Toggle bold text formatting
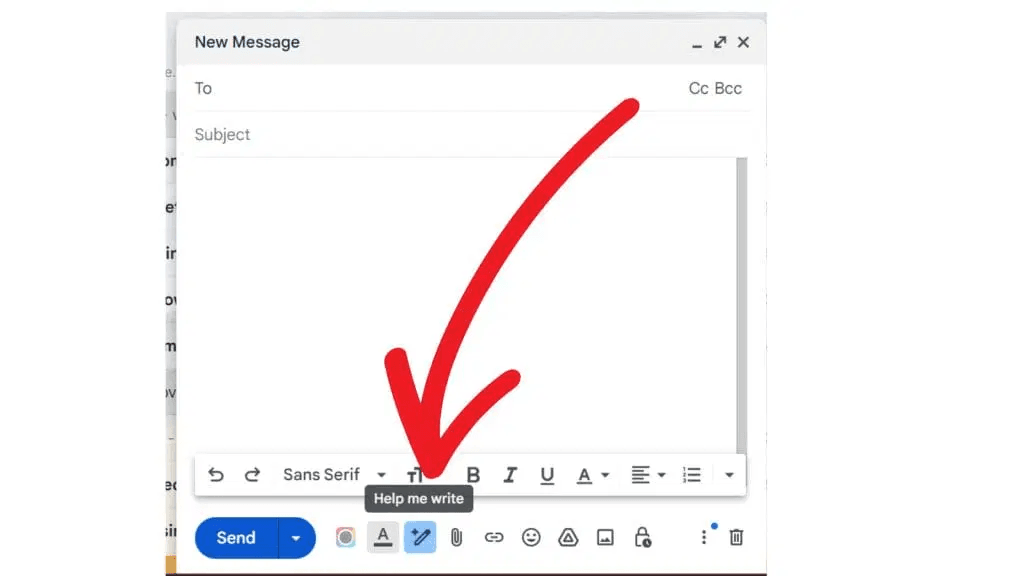This screenshot has height=576, width=1024. coord(474,475)
